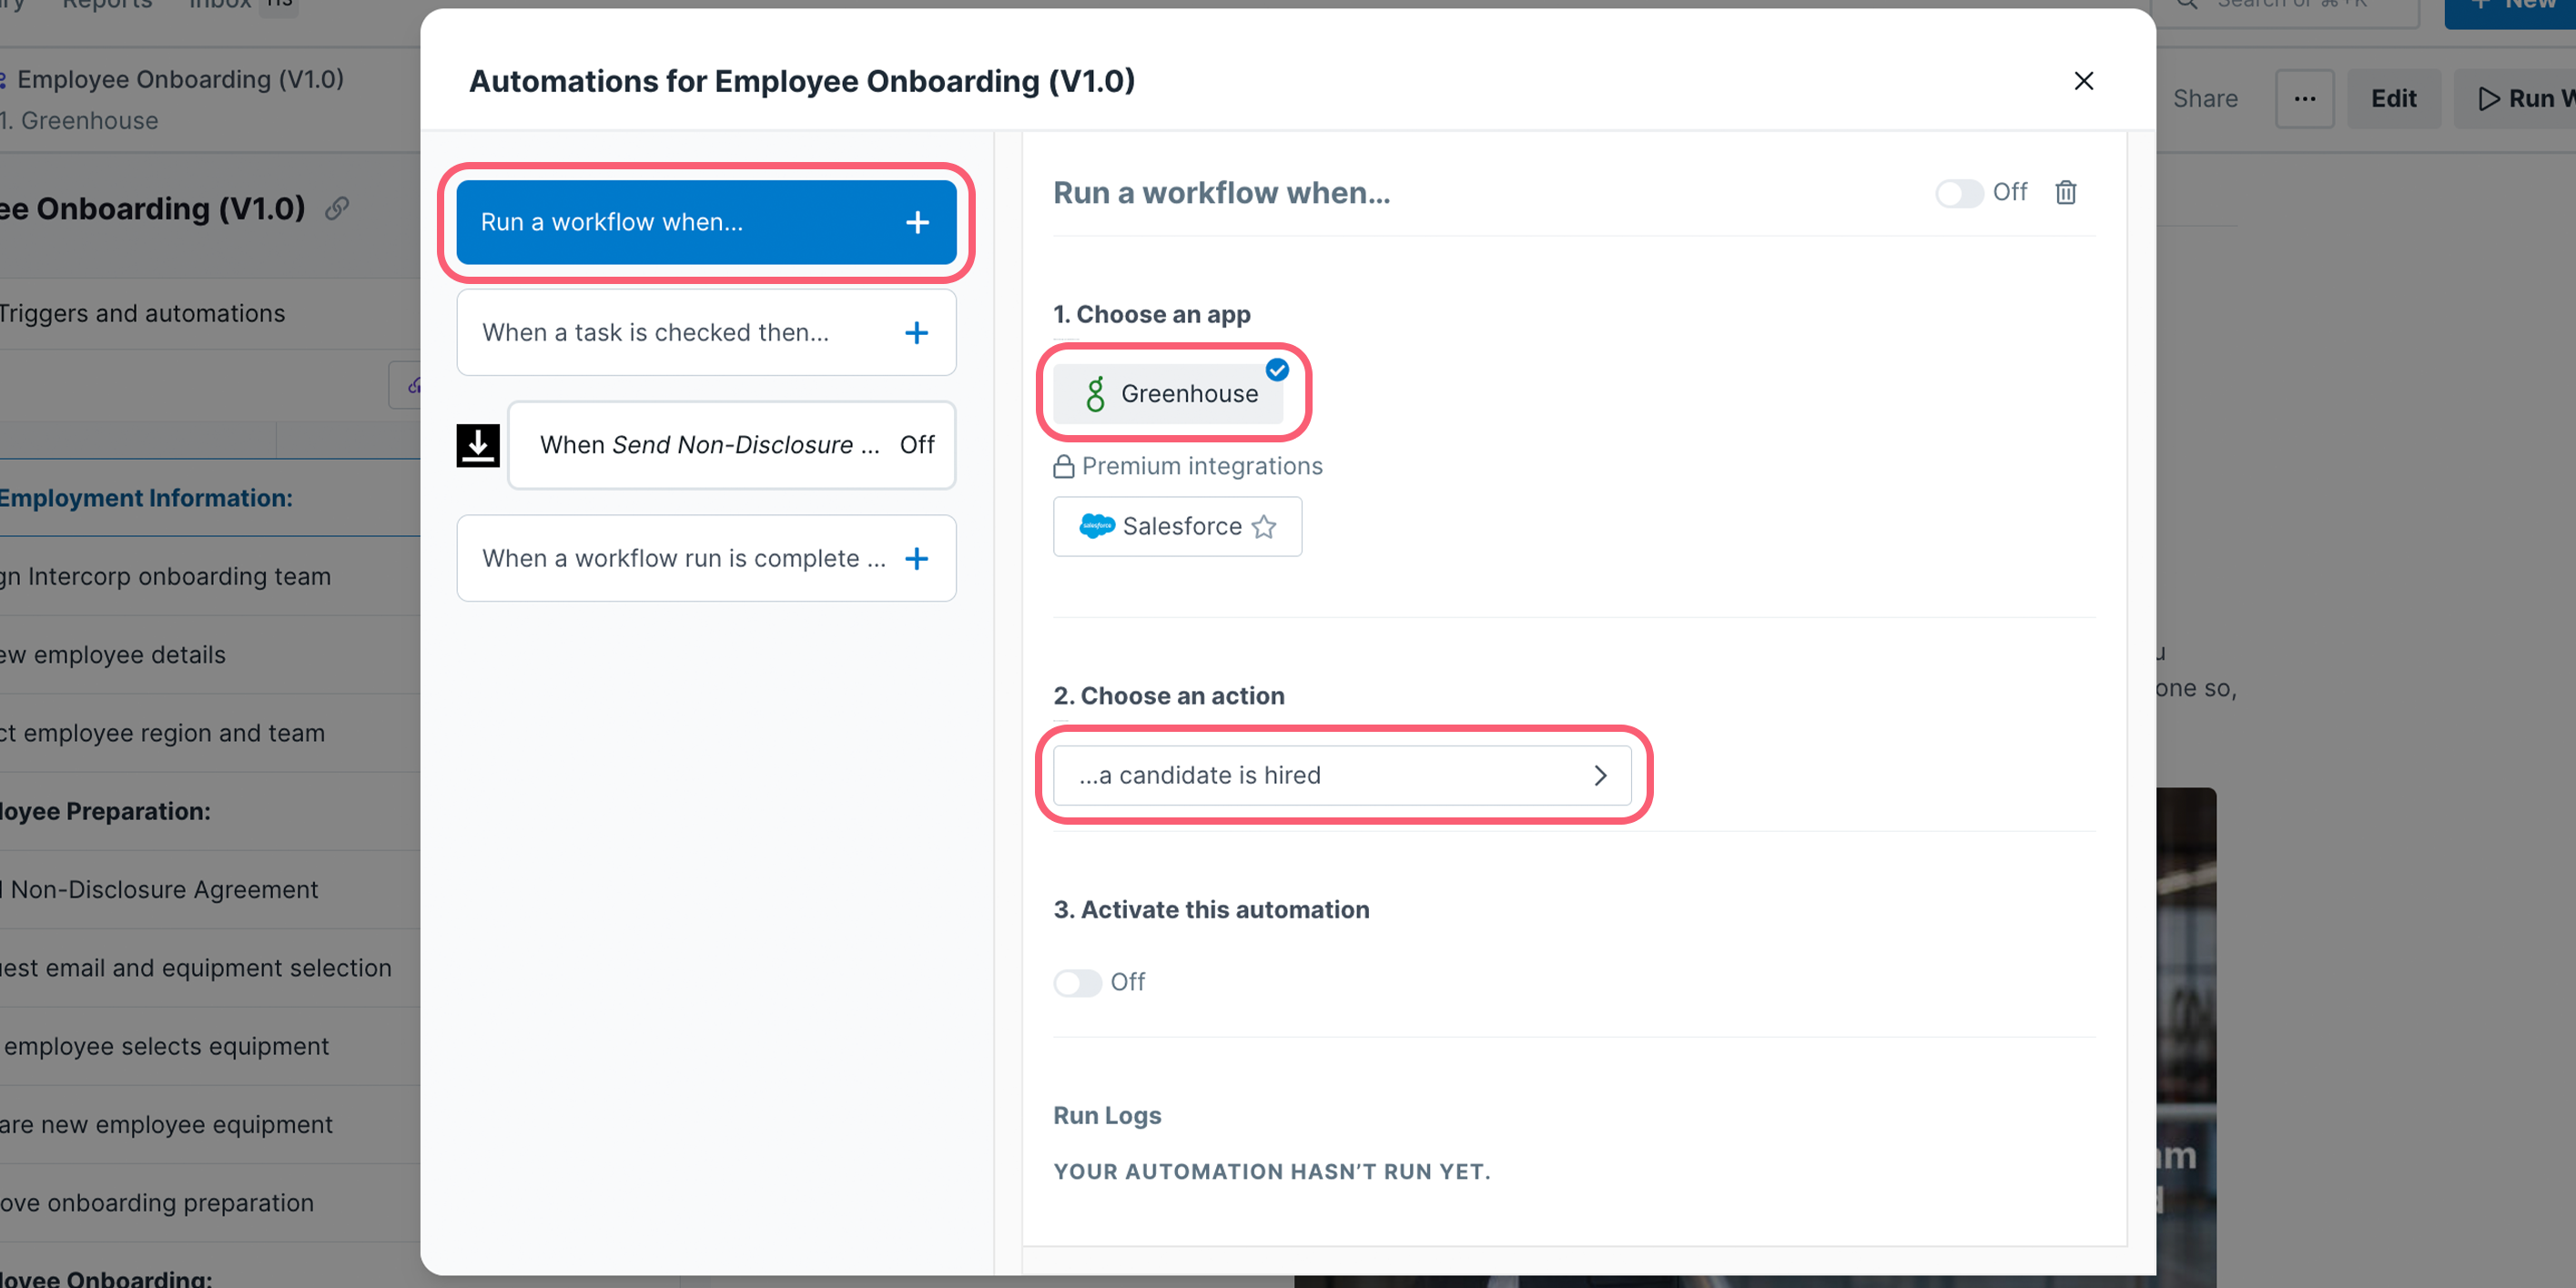Click plus icon for When a task is checked
The height and width of the screenshot is (1288, 2576).
(916, 333)
